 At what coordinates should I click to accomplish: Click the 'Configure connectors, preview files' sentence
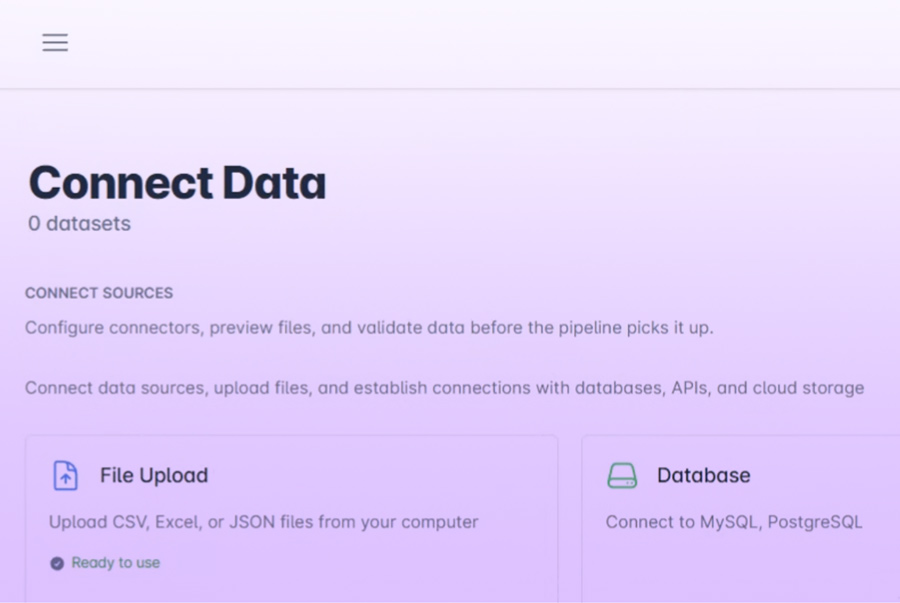tap(369, 328)
